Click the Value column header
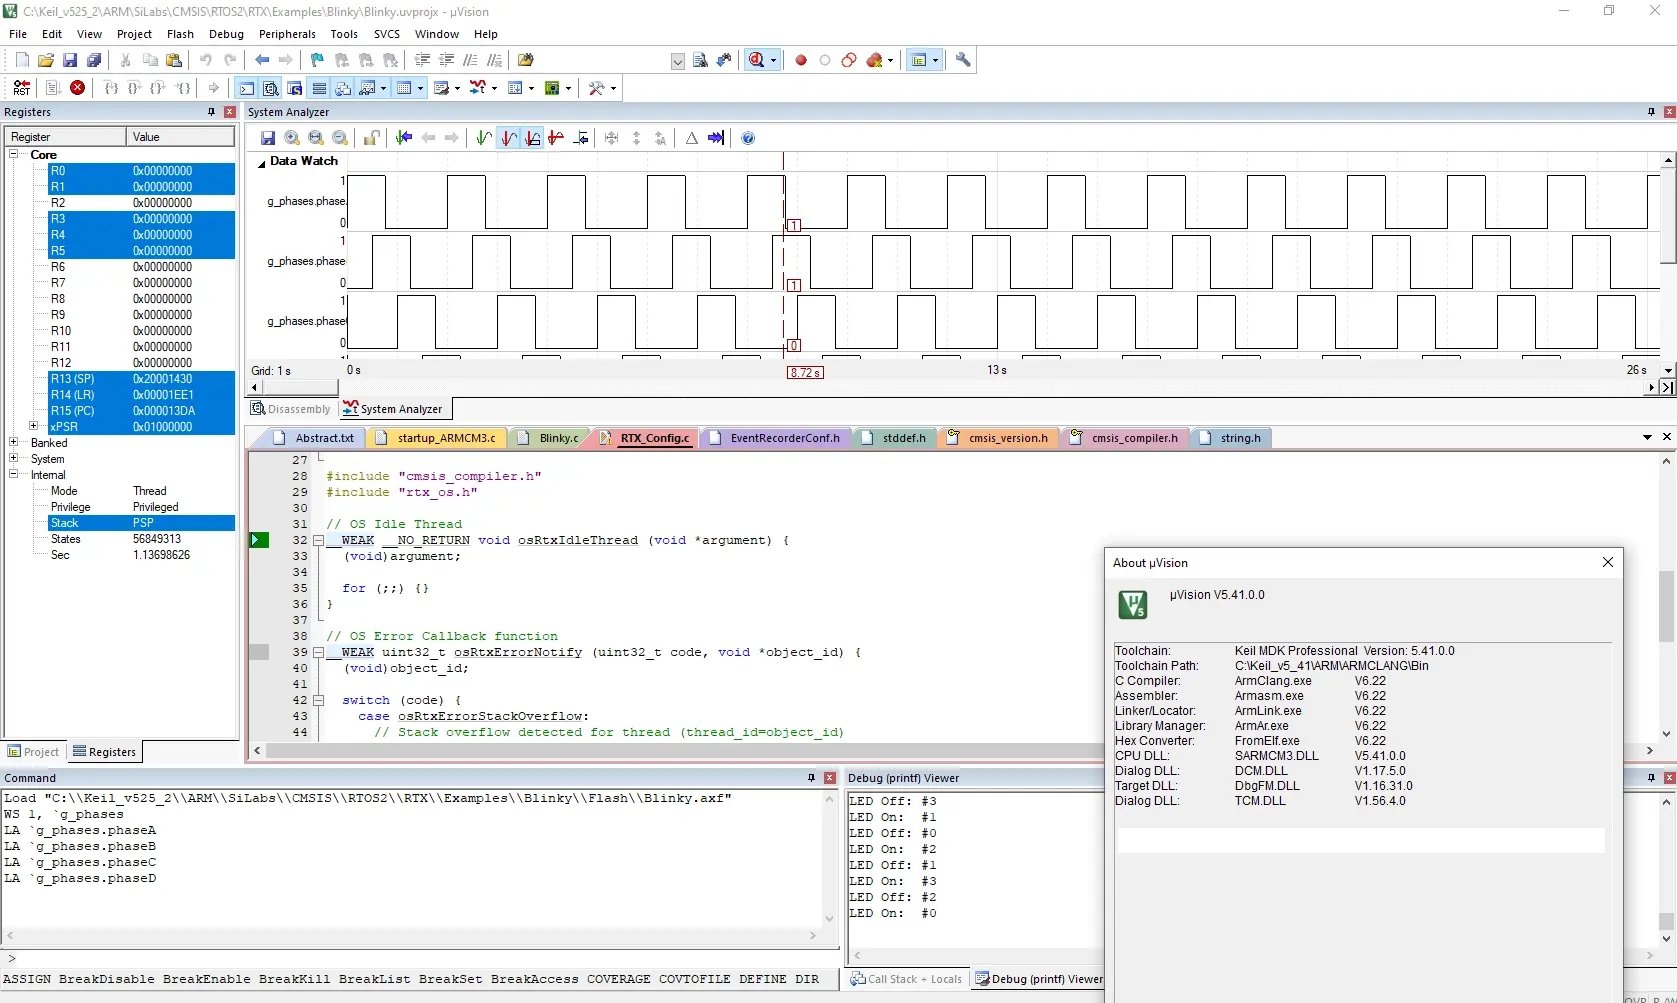Image resolution: width=1677 pixels, height=1003 pixels. [x=180, y=137]
